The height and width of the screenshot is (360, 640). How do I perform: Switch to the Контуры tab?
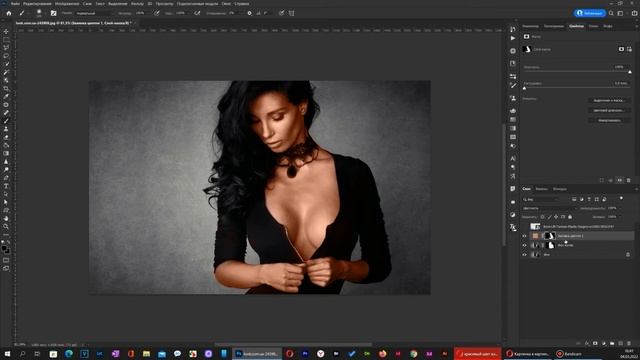click(x=560, y=189)
